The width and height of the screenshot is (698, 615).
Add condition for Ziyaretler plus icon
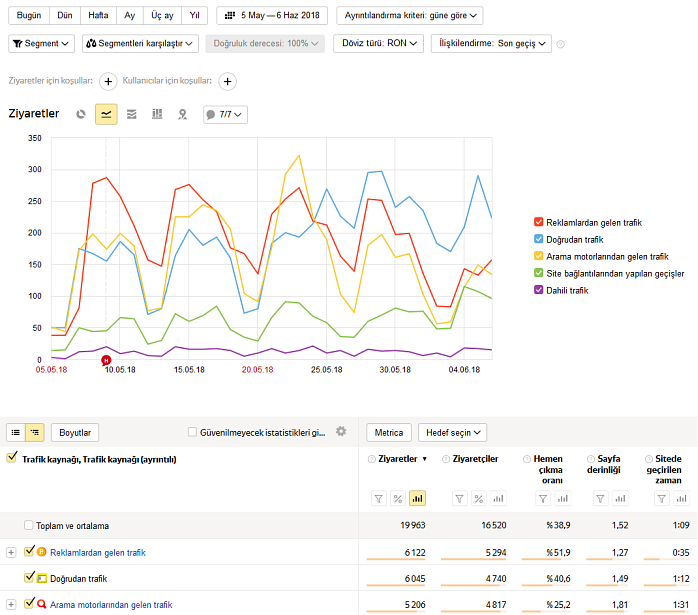[x=108, y=81]
